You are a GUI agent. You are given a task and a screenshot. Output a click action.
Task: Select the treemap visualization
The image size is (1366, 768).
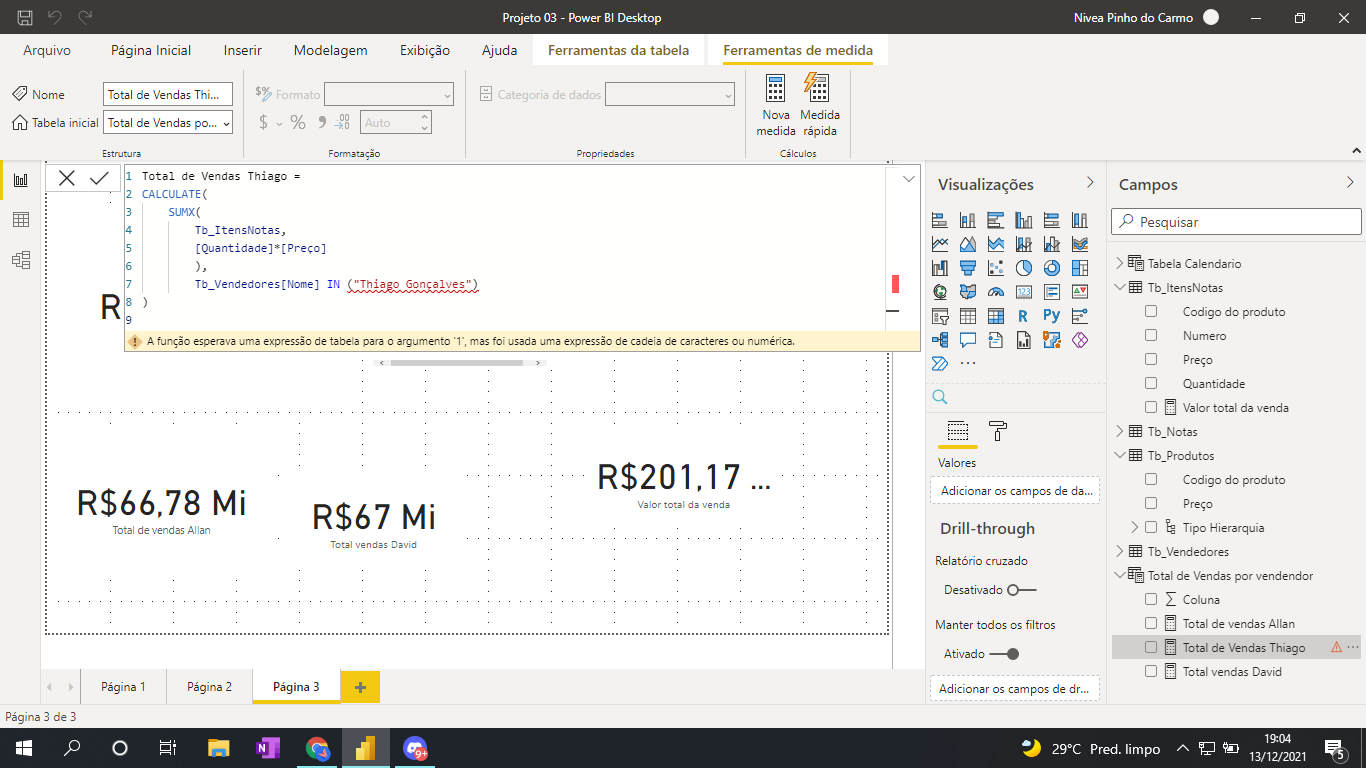(x=1079, y=268)
